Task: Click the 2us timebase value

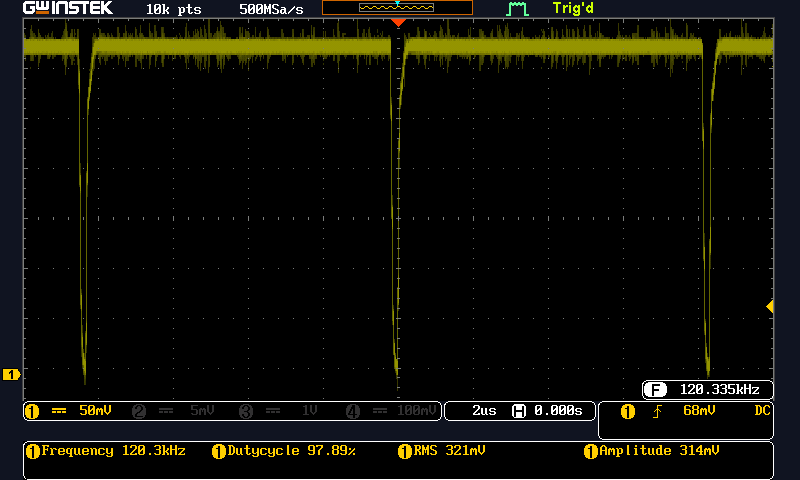Action: (x=484, y=411)
